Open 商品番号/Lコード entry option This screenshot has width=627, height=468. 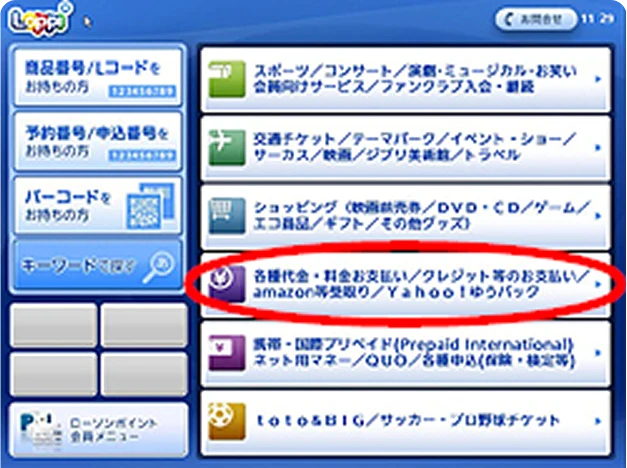click(x=98, y=77)
